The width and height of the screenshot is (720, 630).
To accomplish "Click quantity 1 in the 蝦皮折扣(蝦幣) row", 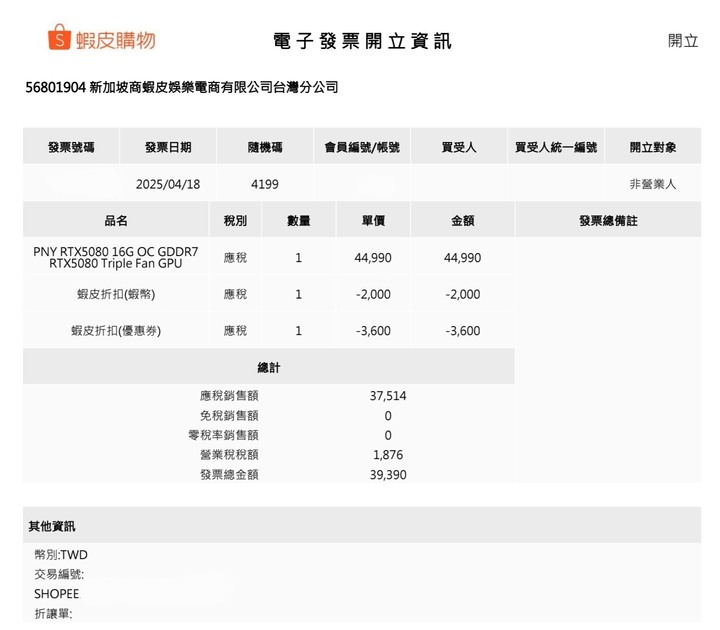I will pyautogui.click(x=298, y=294).
